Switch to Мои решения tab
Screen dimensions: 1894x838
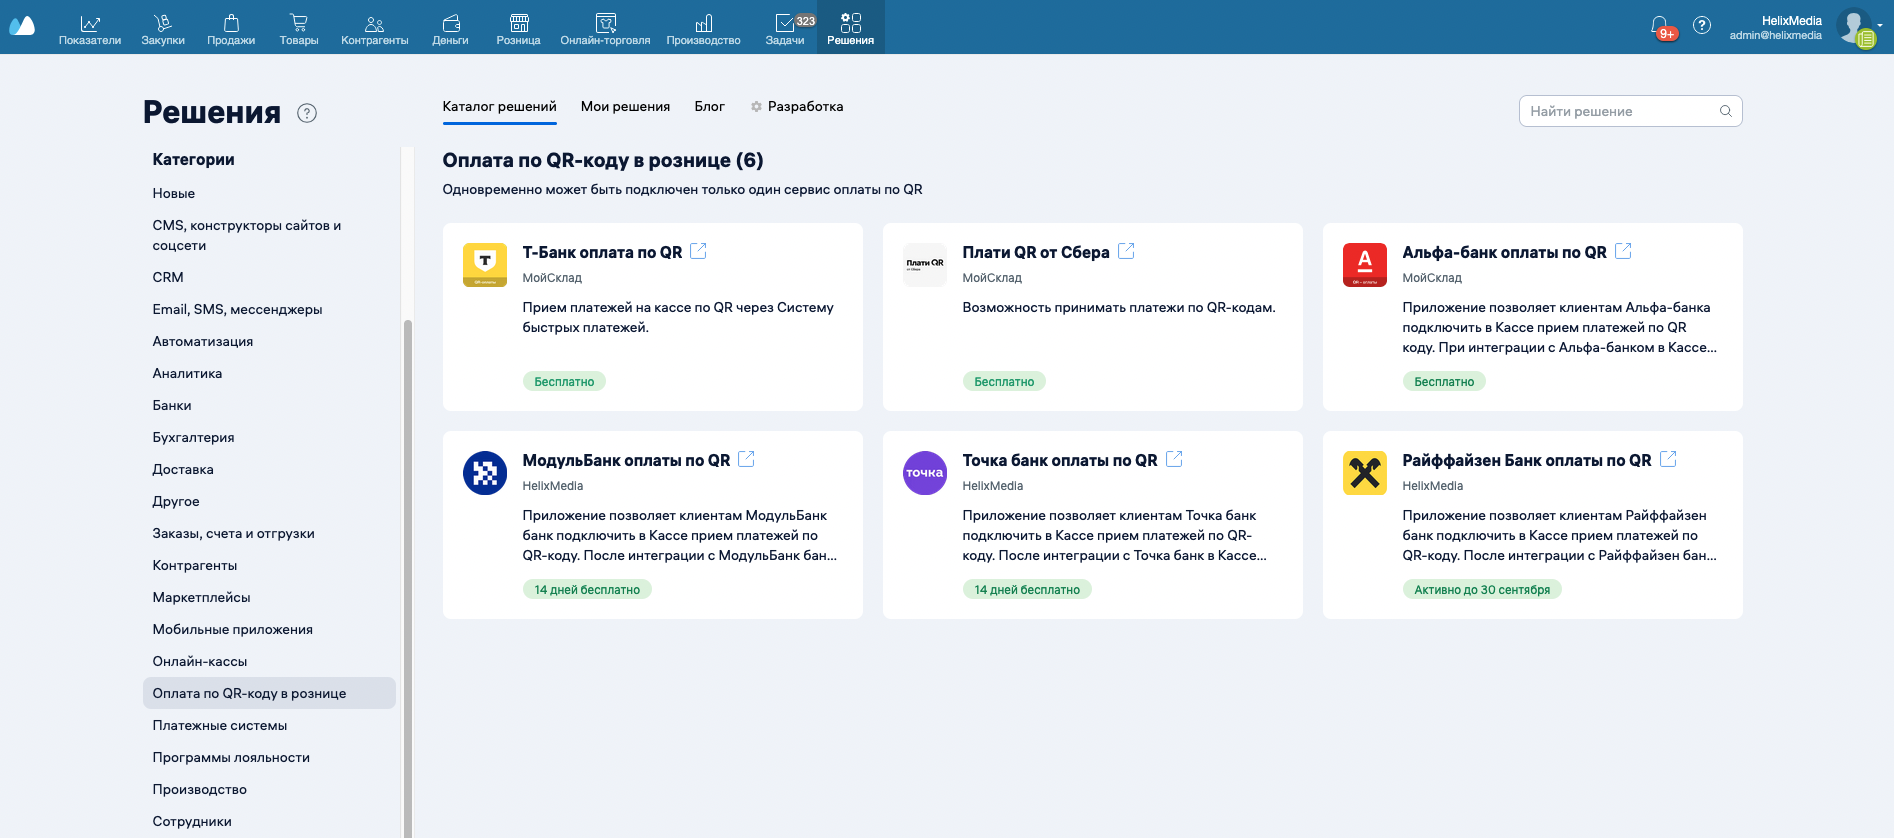[x=626, y=107]
